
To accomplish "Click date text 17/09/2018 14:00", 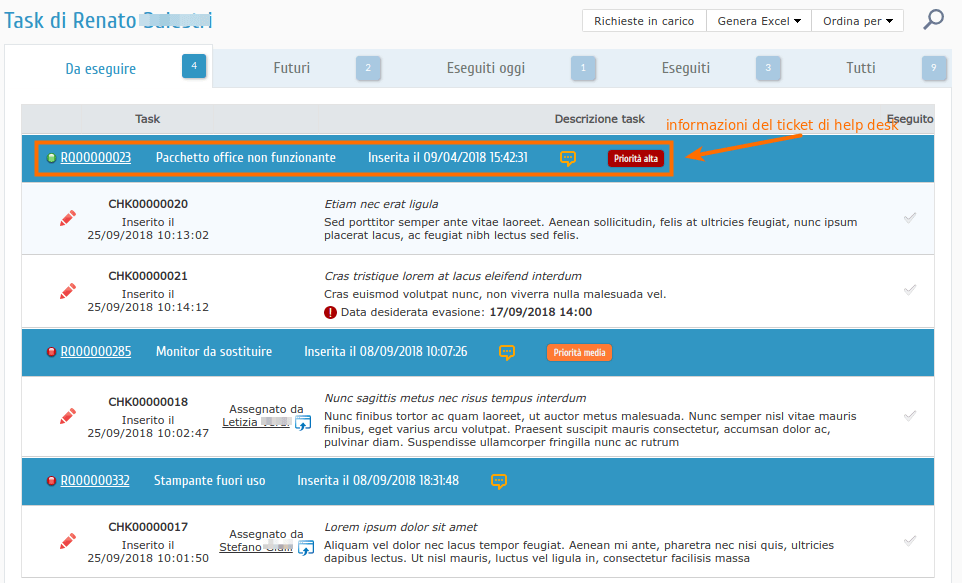I will pyautogui.click(x=541, y=312).
